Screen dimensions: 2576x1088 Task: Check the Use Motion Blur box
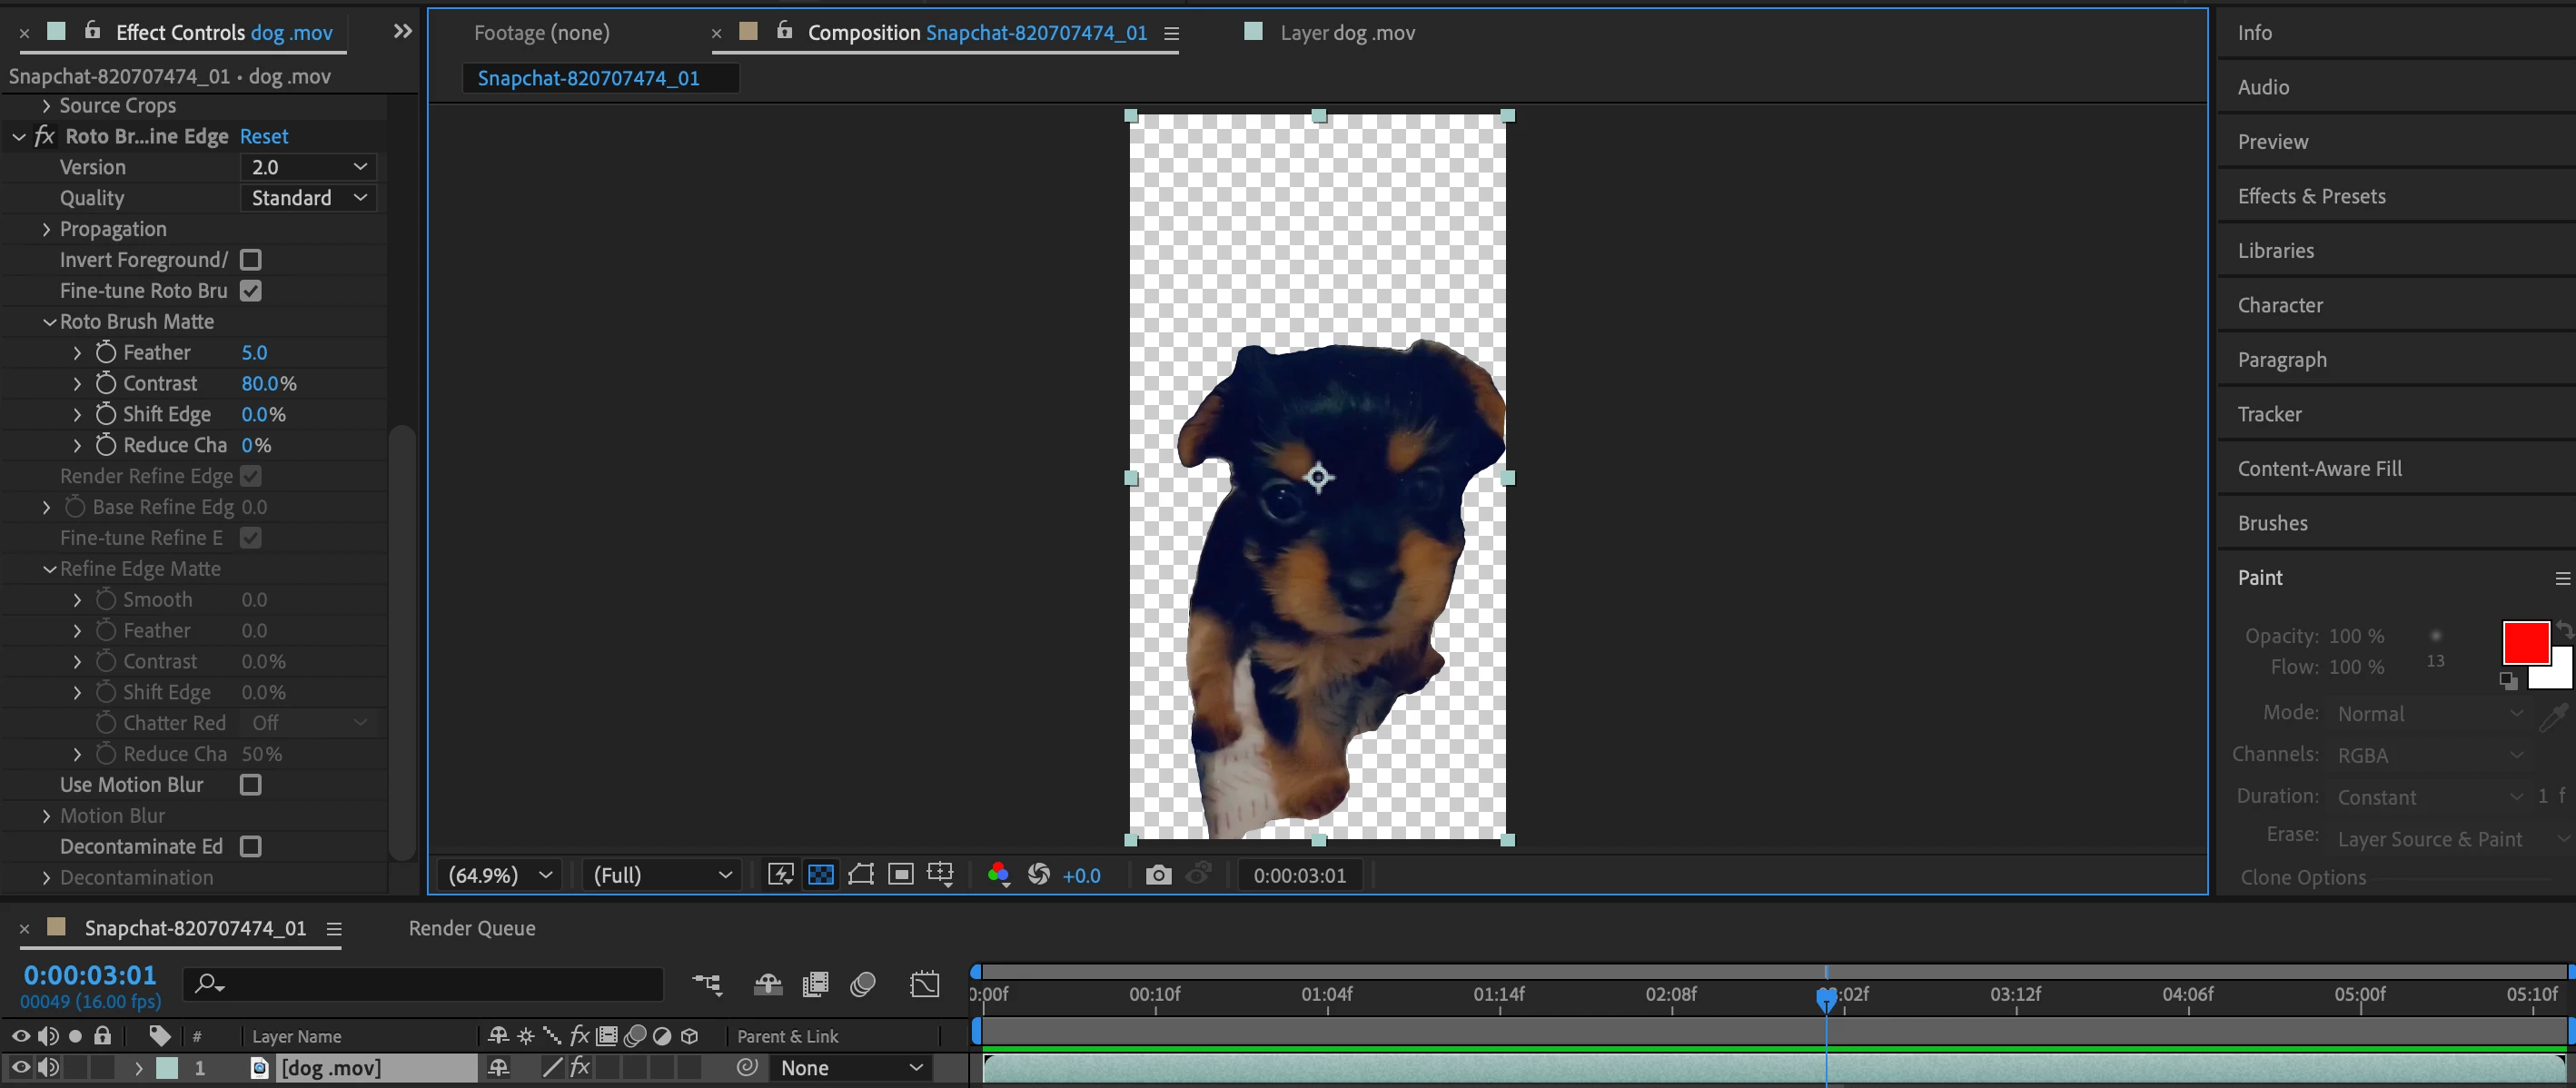[251, 785]
